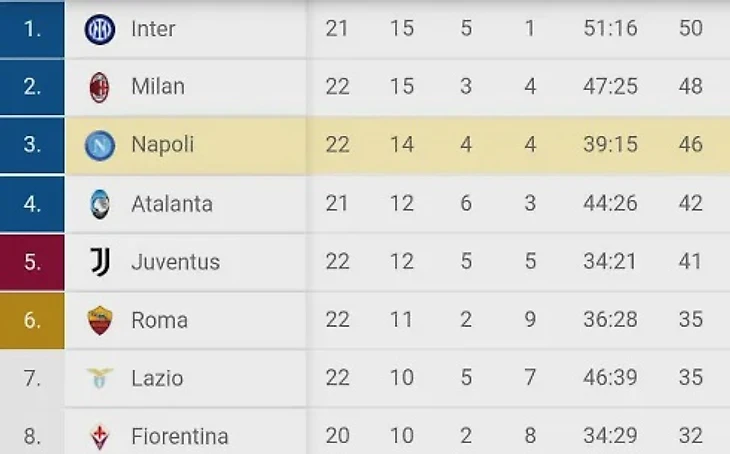Click the Fiorentina team name

point(180,436)
